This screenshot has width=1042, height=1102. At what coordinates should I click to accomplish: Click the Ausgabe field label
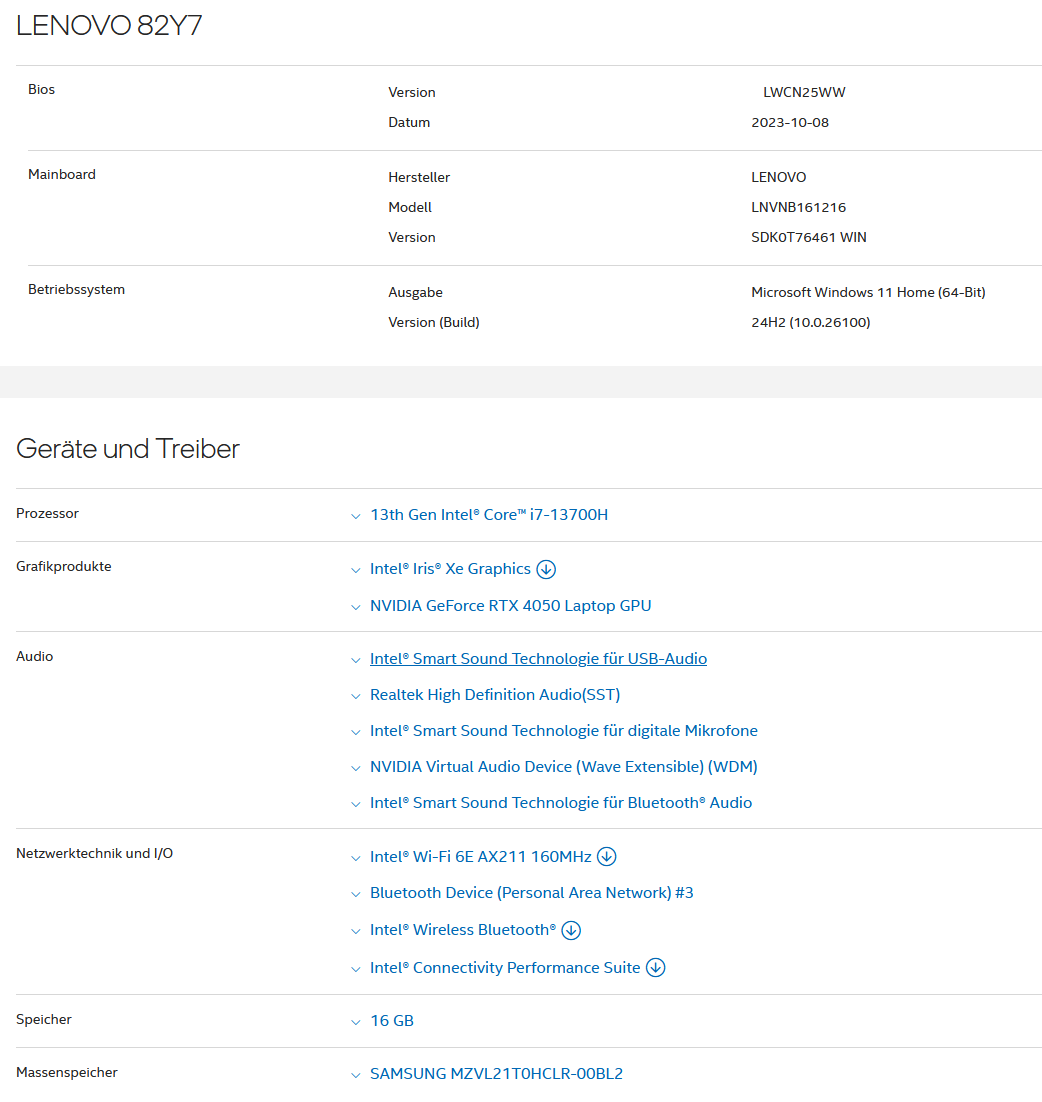point(415,292)
